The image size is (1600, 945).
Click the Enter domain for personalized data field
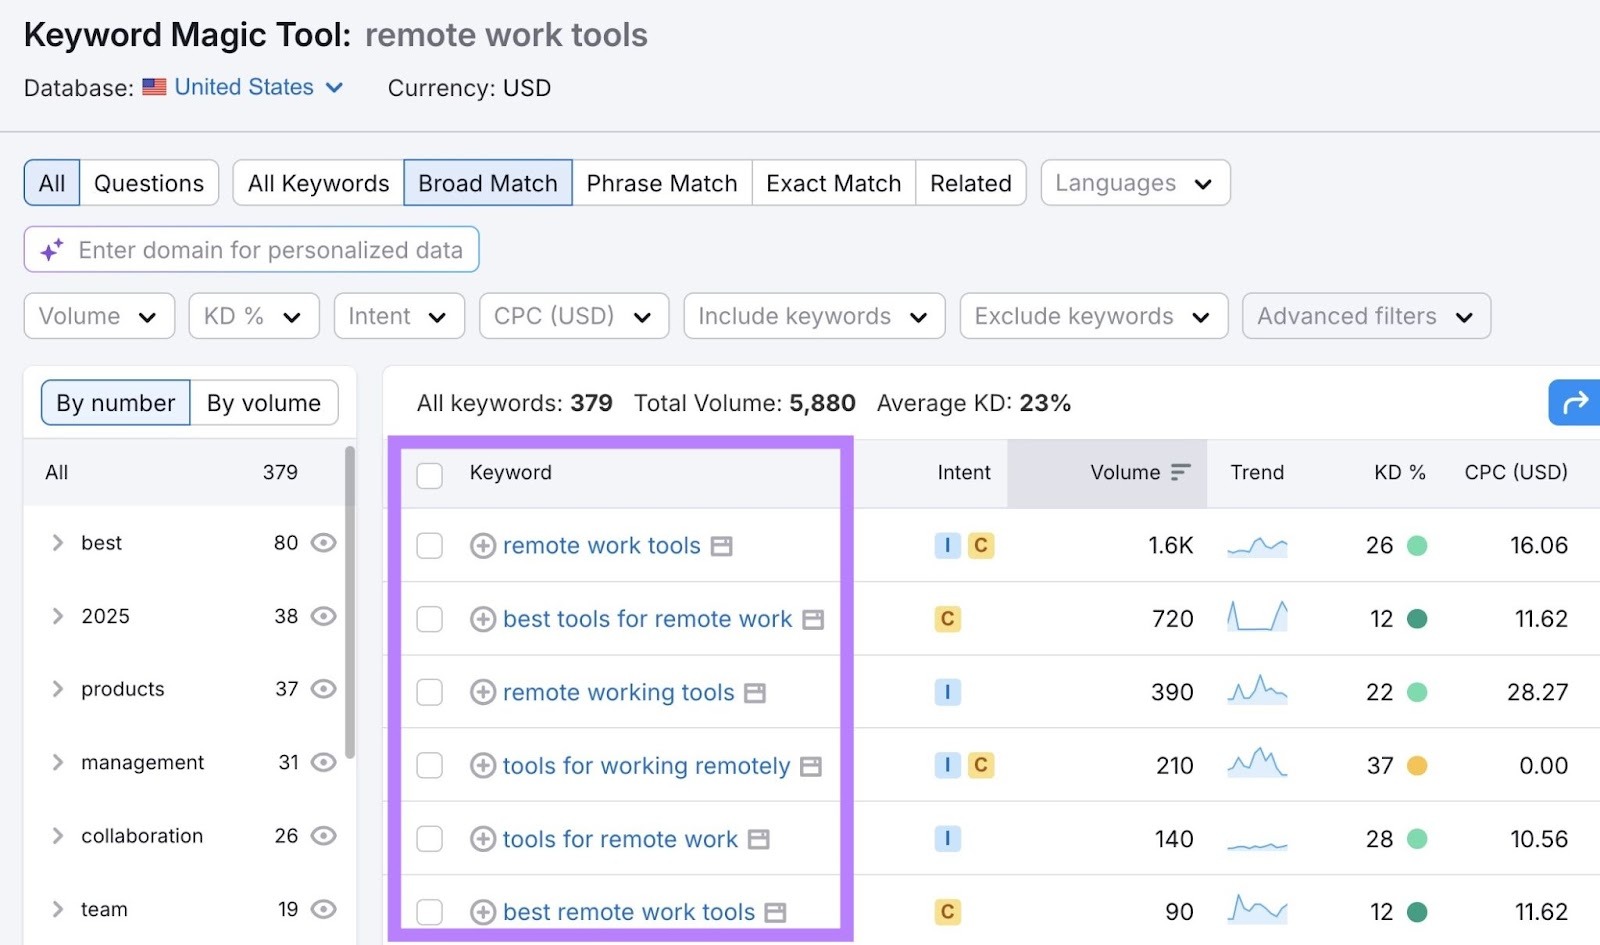click(270, 250)
